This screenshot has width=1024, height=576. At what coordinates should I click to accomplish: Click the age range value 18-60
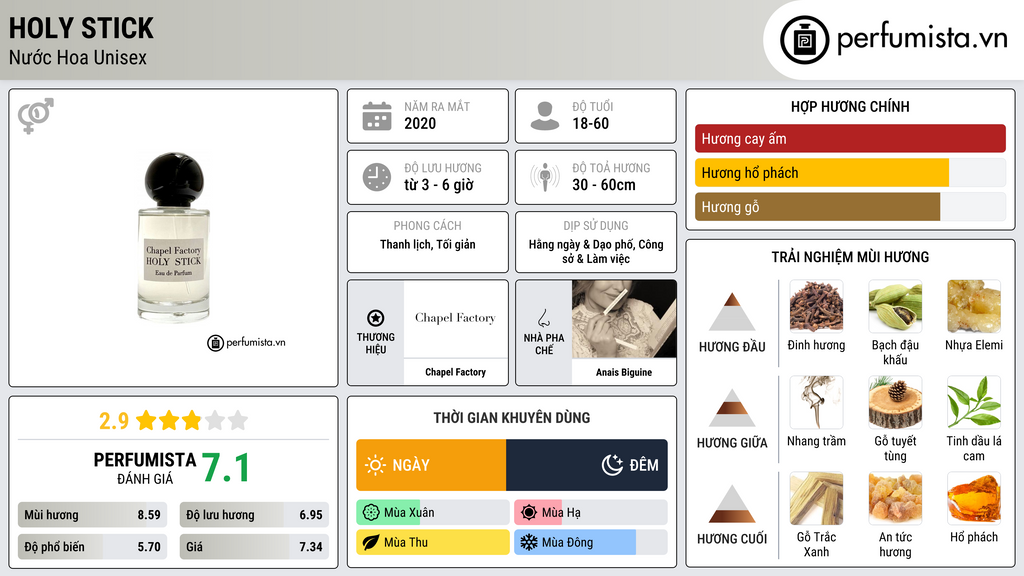tap(590, 123)
